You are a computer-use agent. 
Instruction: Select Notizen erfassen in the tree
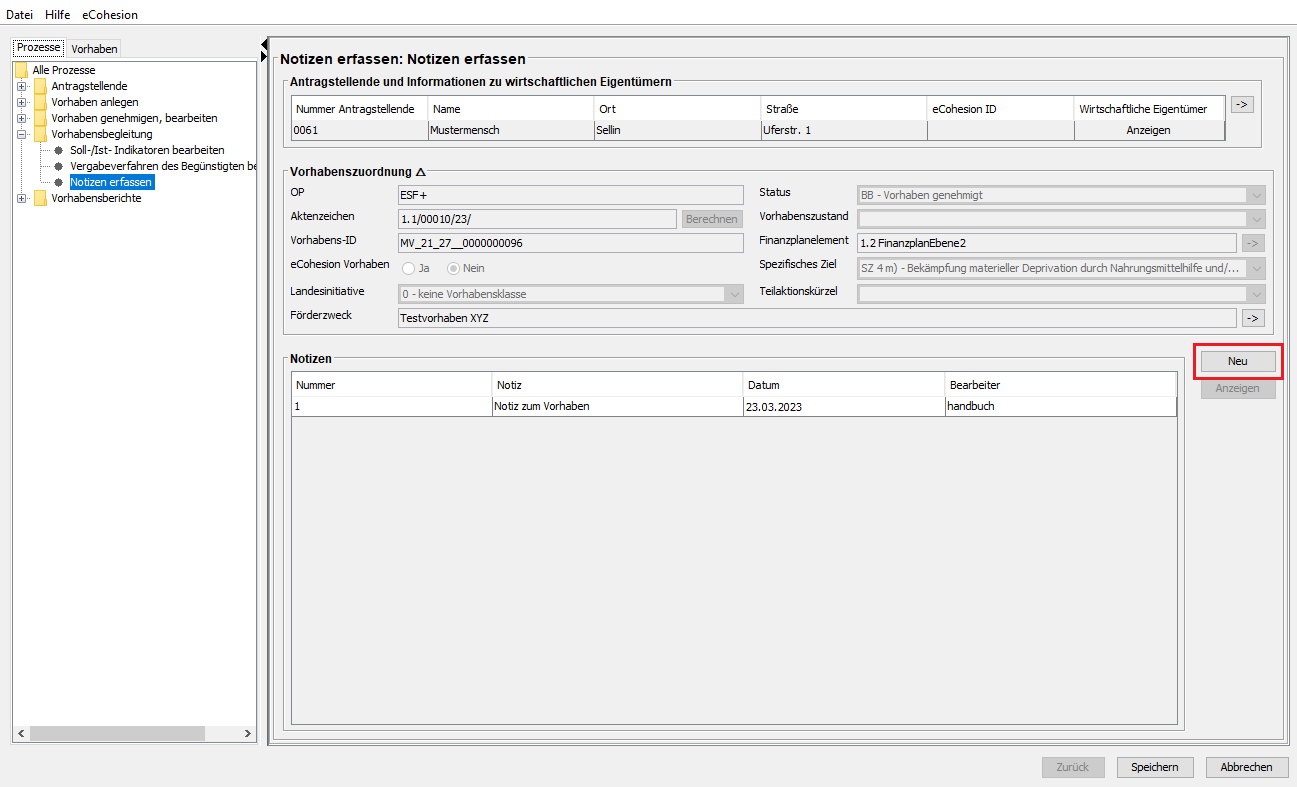click(x=111, y=182)
